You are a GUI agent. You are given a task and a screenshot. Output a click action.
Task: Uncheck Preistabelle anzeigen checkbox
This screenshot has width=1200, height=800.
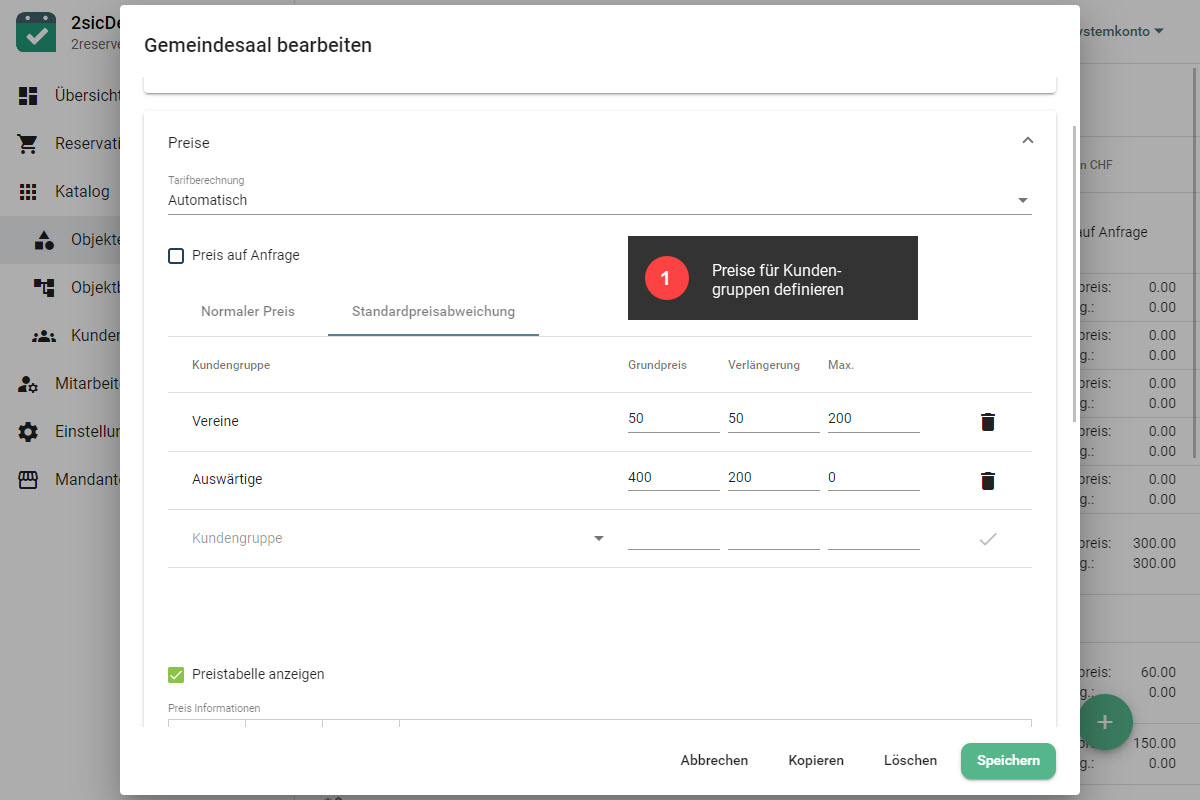[176, 675]
